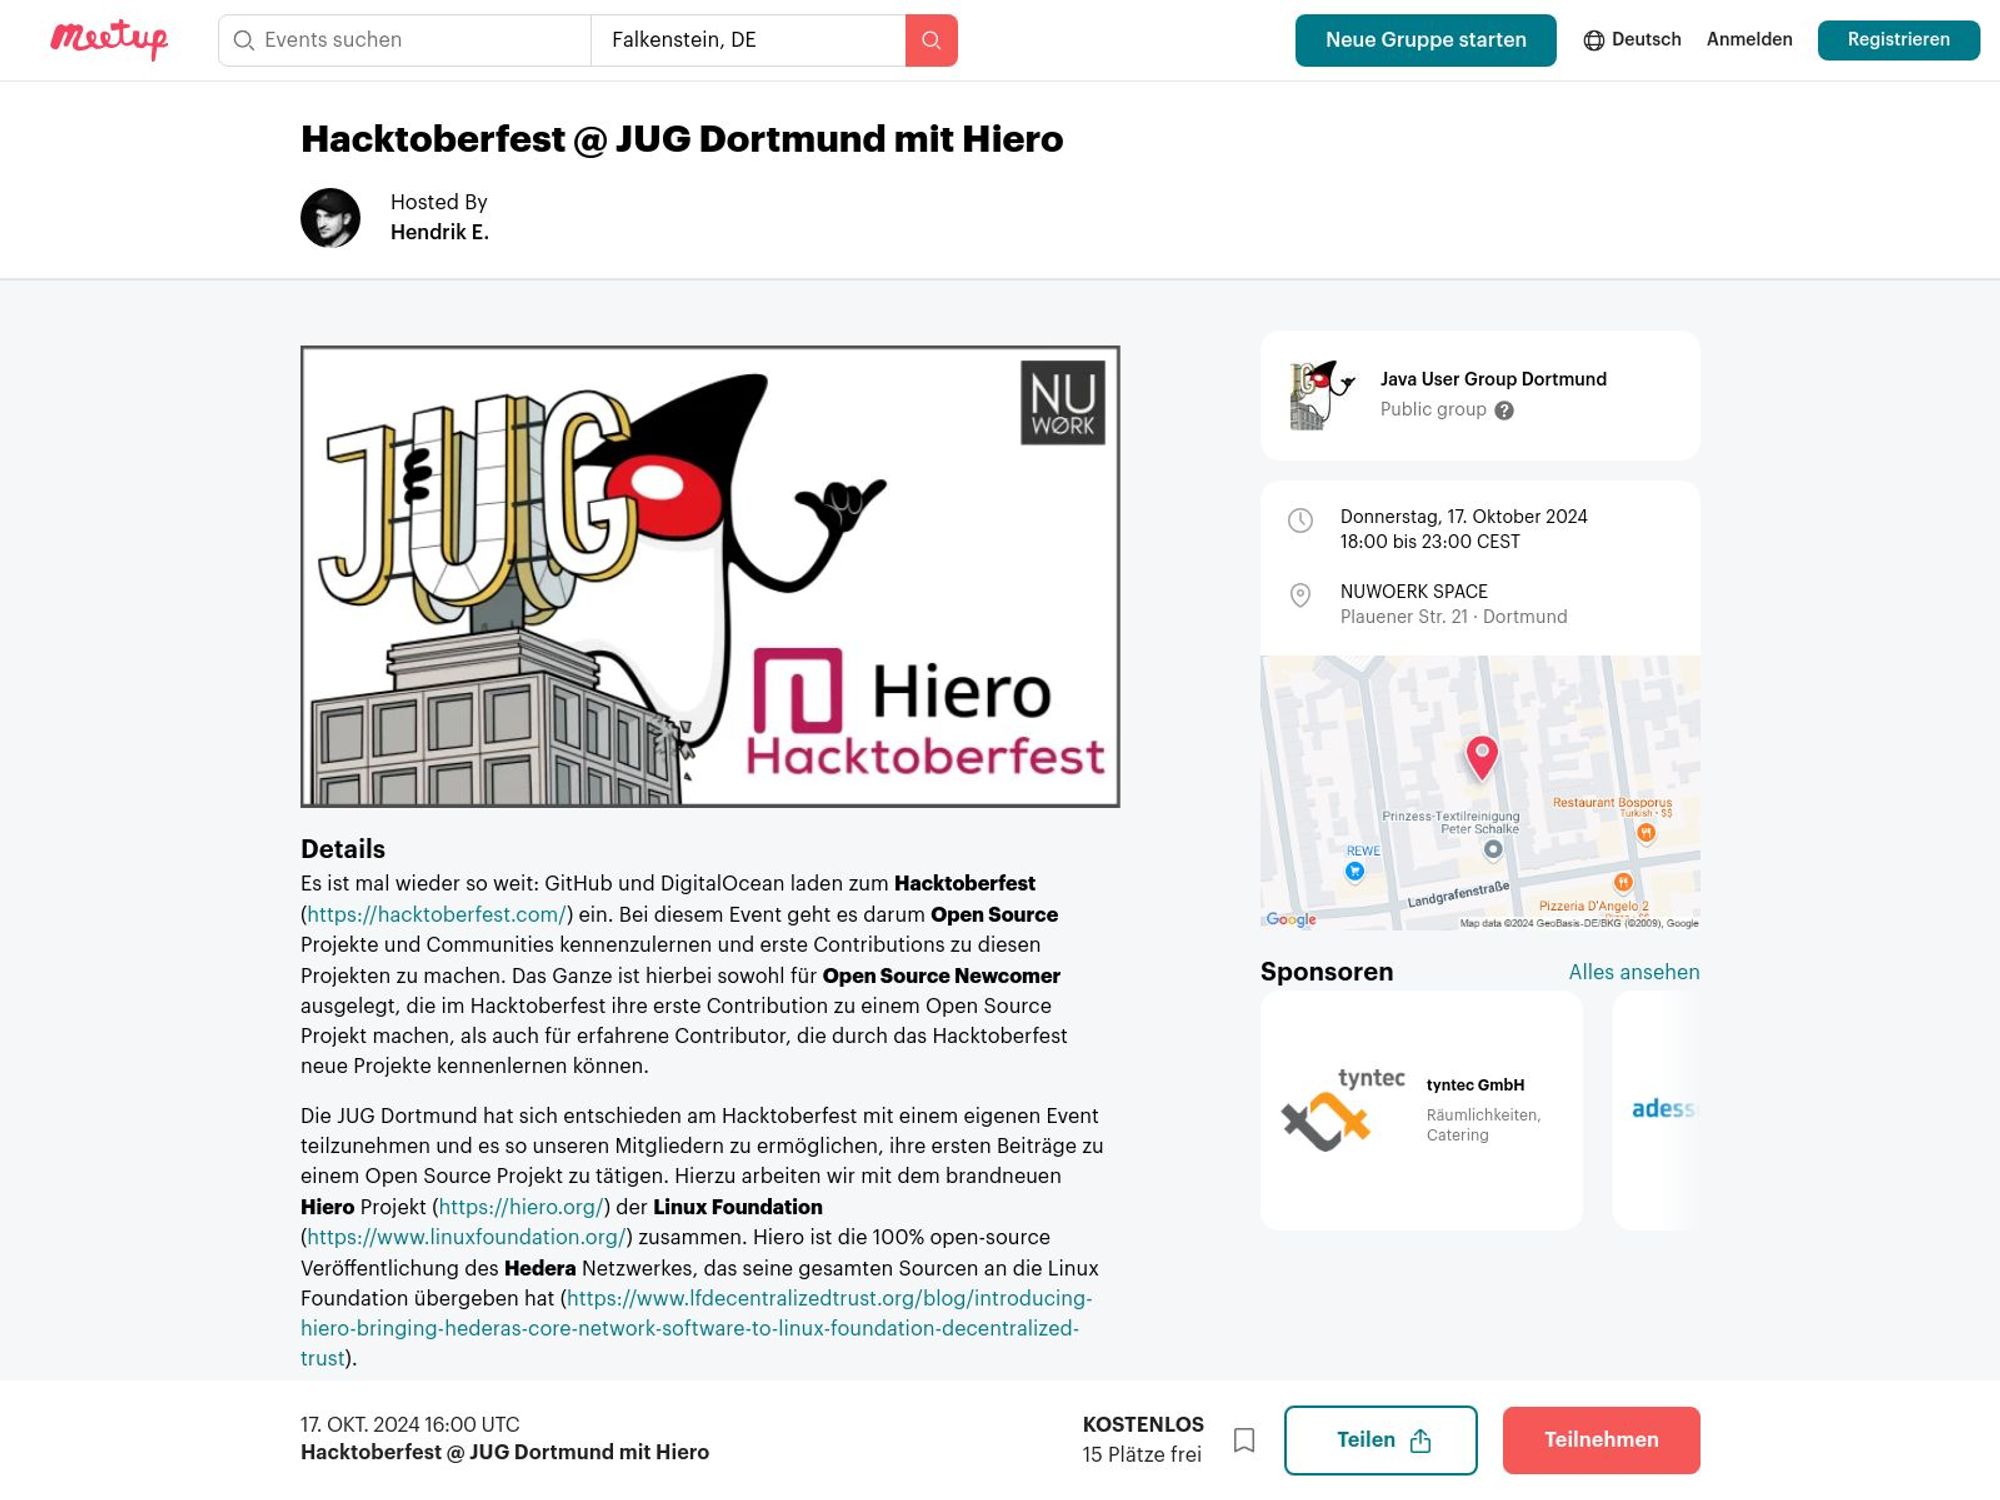The image size is (2000, 1500).
Task: Click the Meetup logo
Action: pos(109,39)
